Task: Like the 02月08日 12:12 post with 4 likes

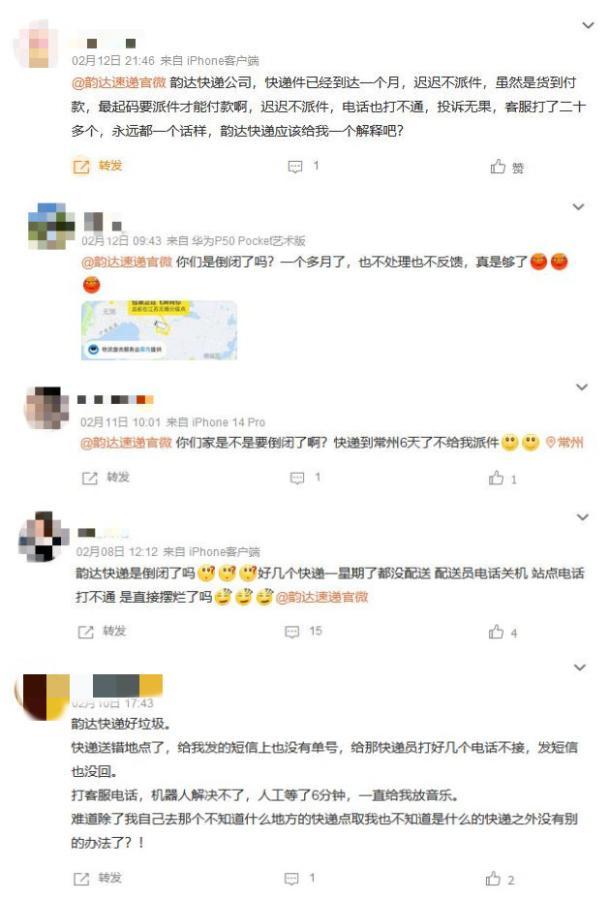Action: click(x=496, y=632)
